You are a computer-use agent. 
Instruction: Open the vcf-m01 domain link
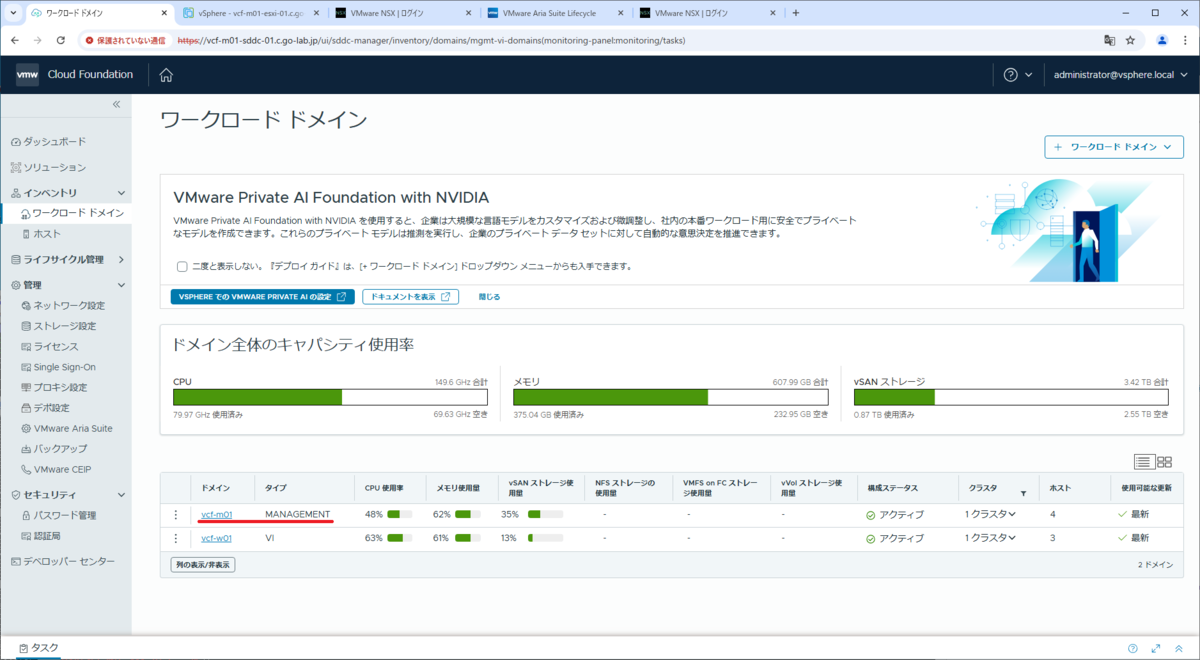216,514
